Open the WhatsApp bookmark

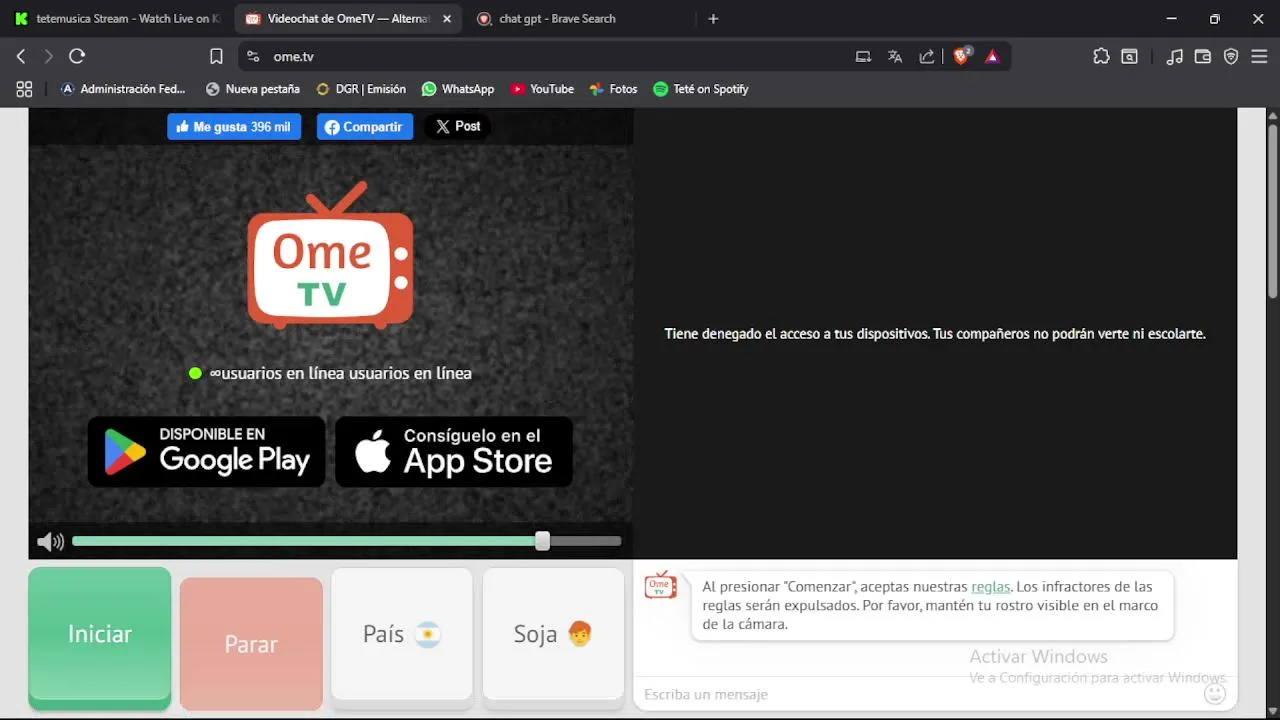point(458,89)
